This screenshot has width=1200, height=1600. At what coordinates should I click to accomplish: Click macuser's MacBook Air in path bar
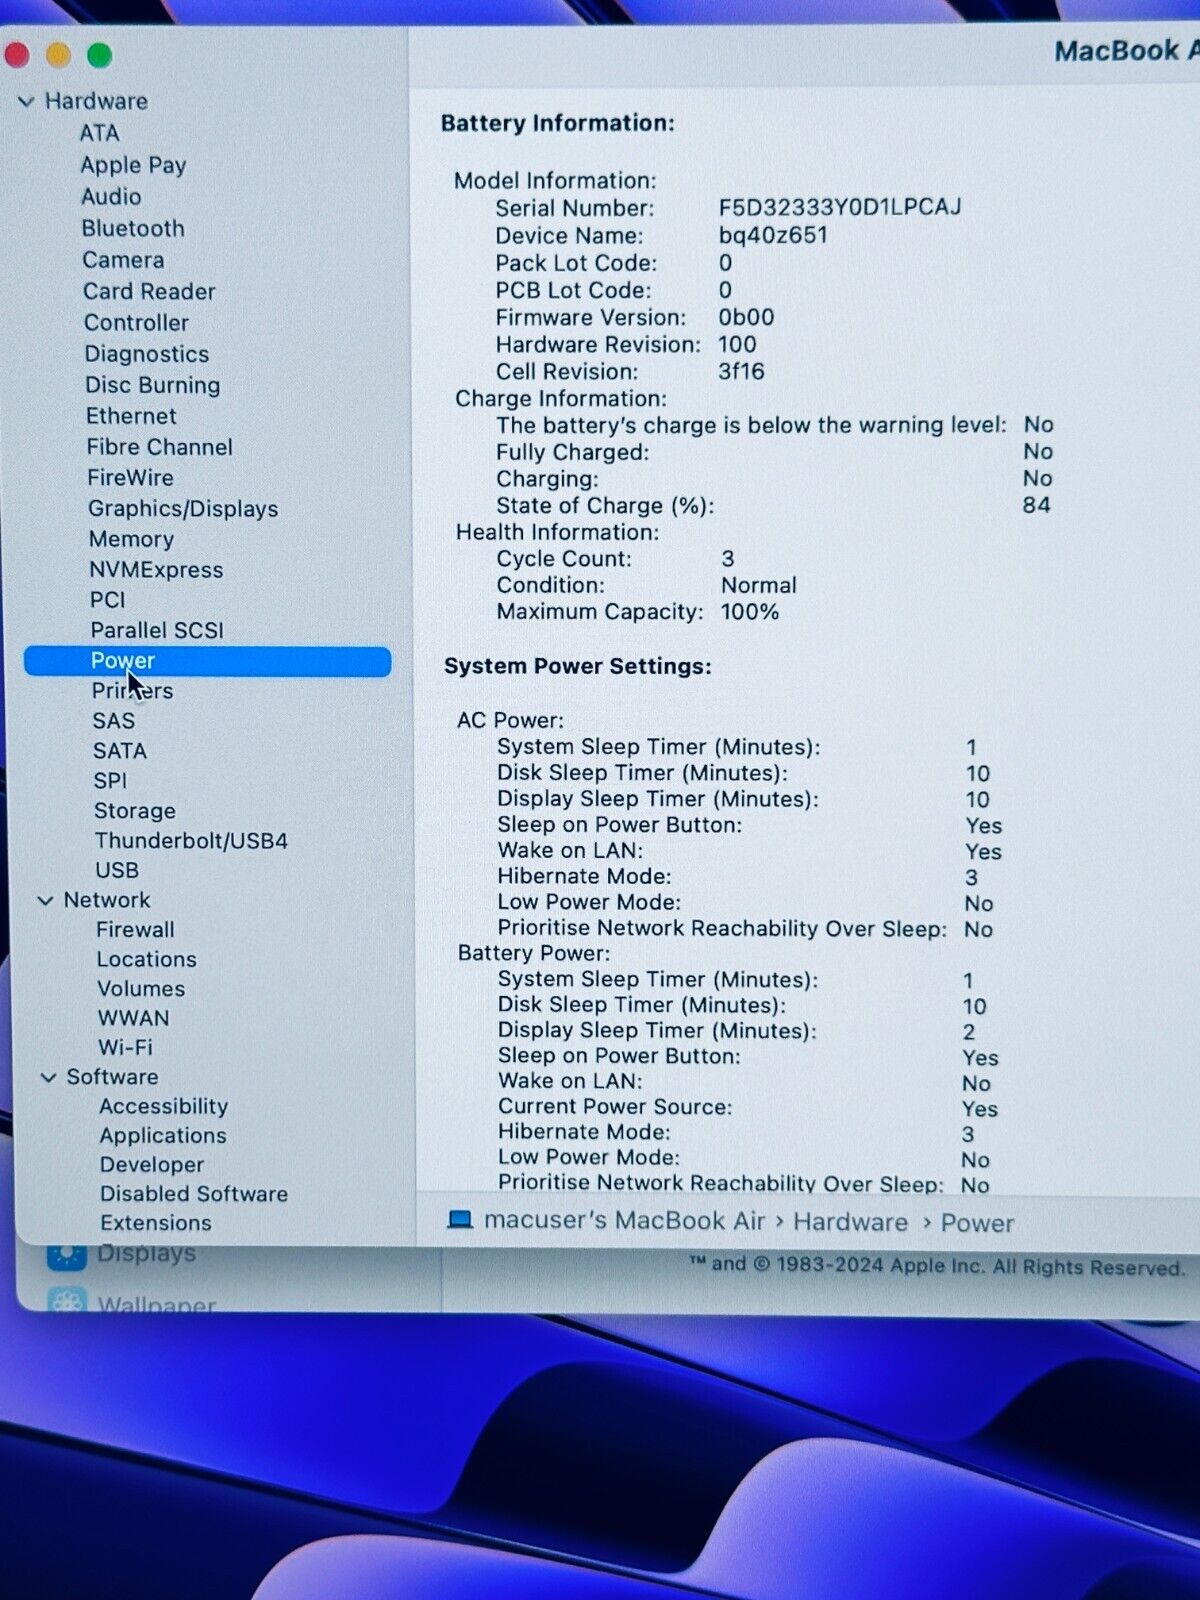coord(624,1221)
